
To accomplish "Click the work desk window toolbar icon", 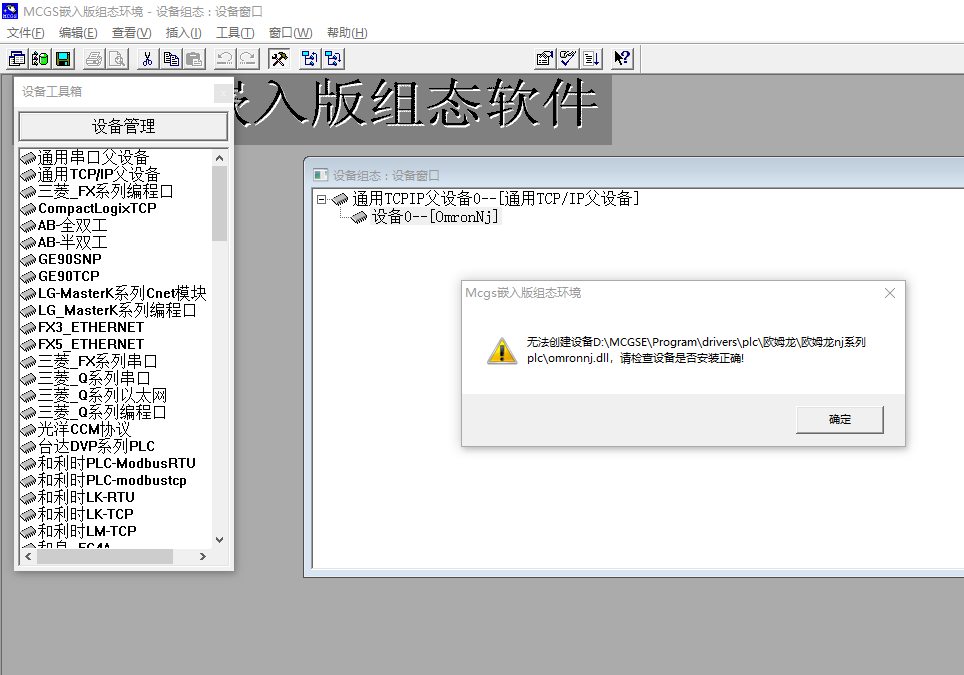I will pyautogui.click(x=17, y=59).
